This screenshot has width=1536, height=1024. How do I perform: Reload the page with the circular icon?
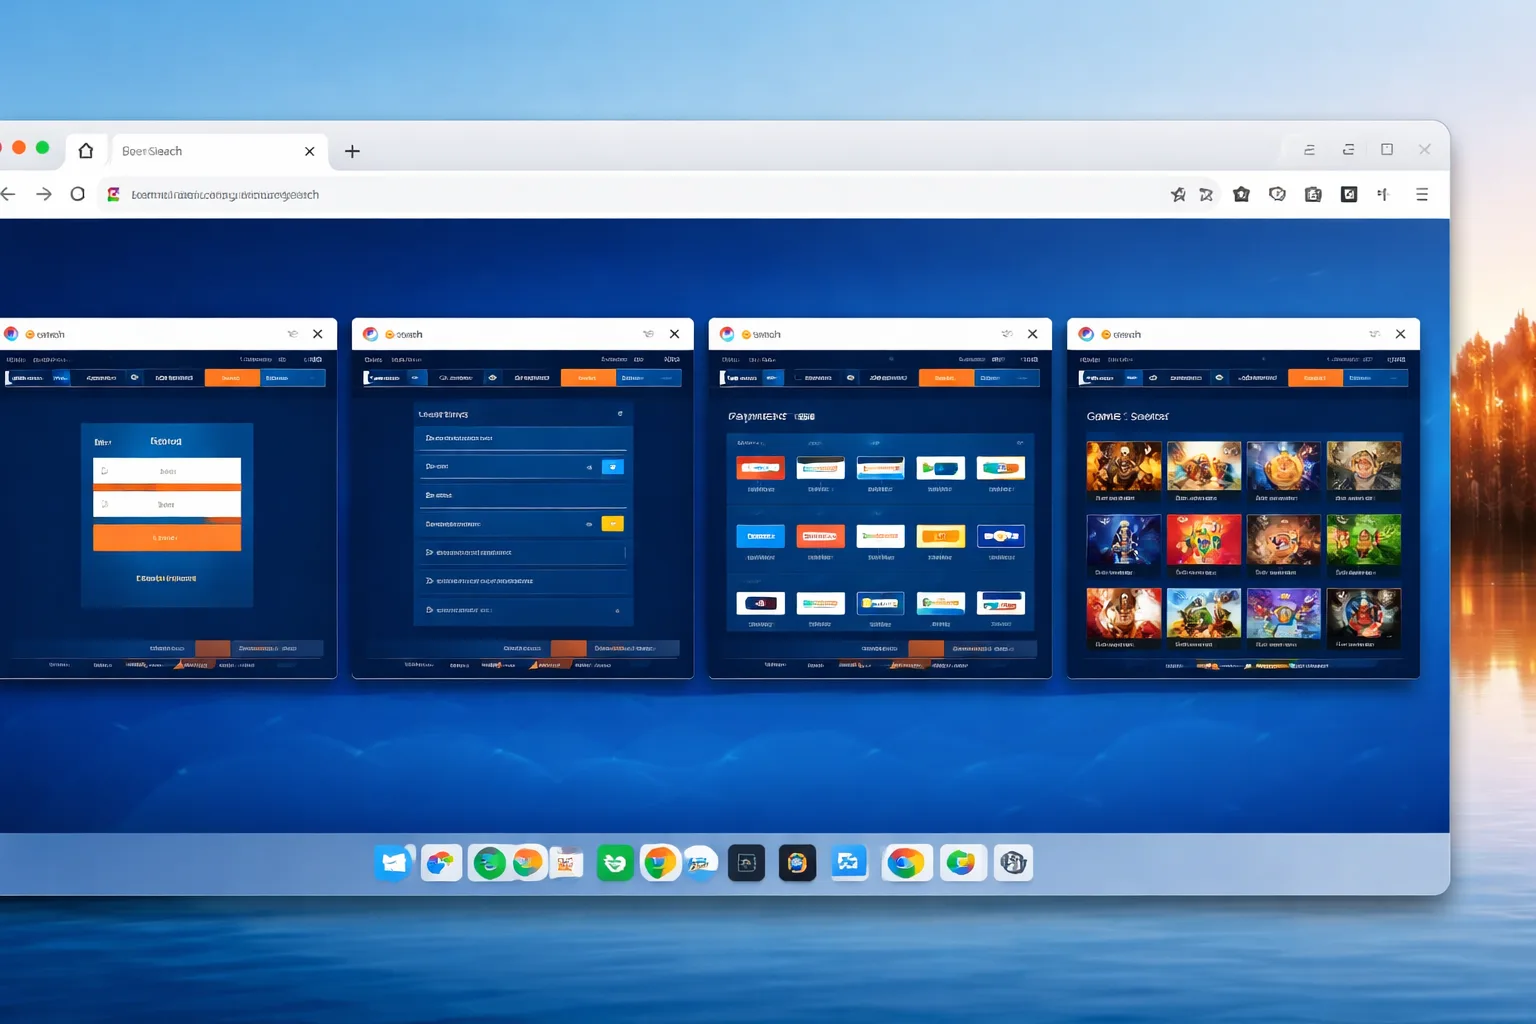(x=77, y=194)
